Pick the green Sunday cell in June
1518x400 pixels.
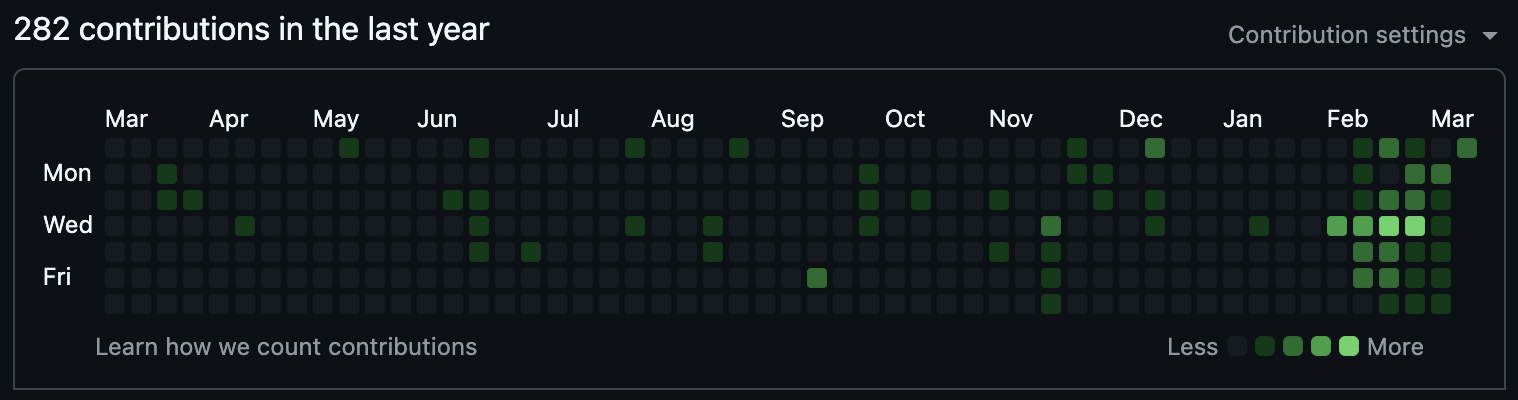pyautogui.click(x=479, y=148)
